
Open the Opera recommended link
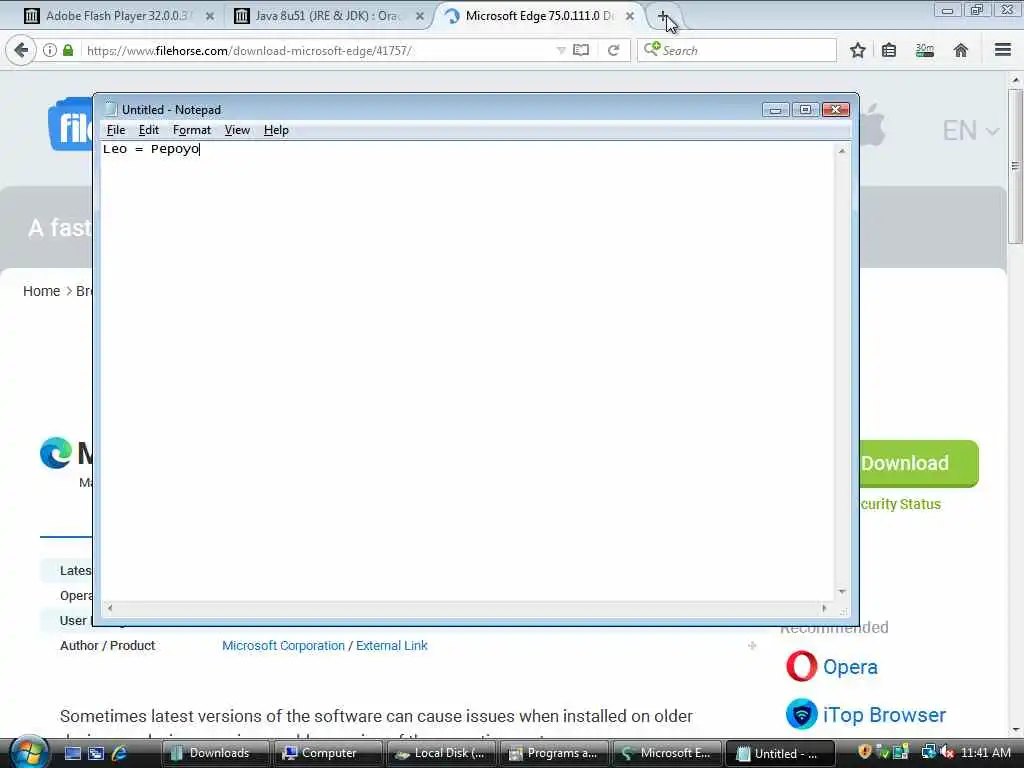point(850,667)
